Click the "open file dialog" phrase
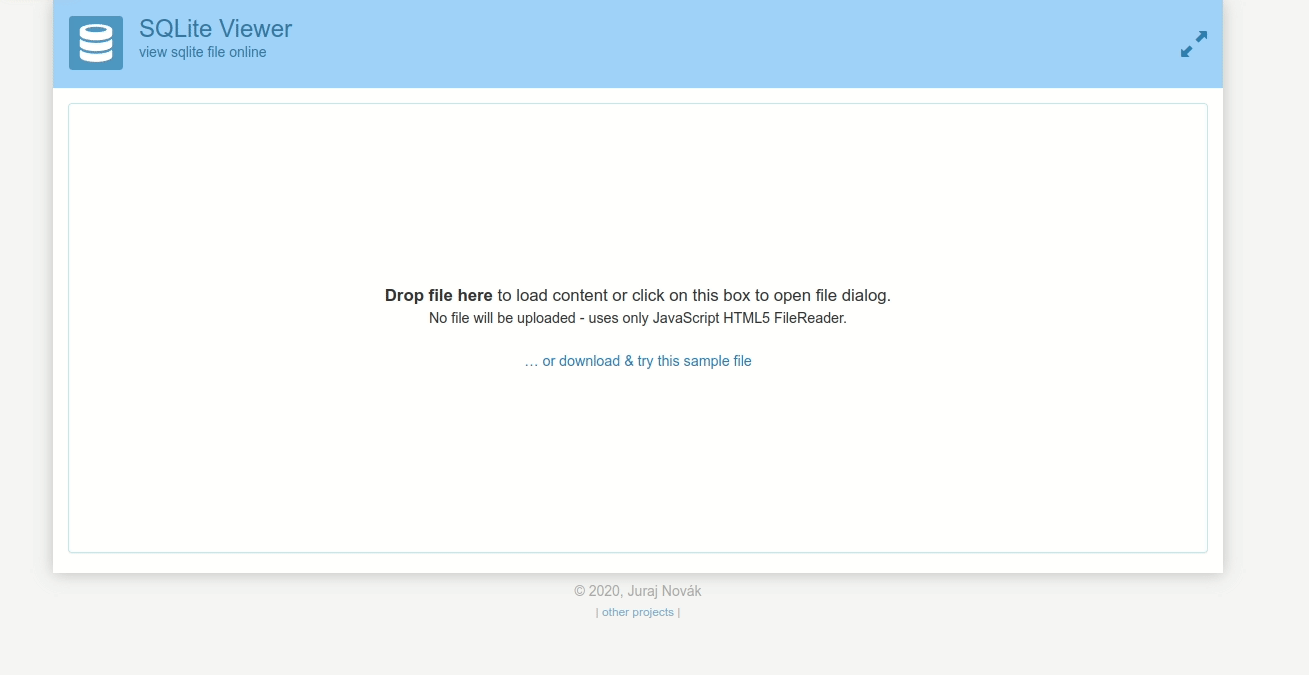Viewport: 1309px width, 675px height. click(831, 296)
